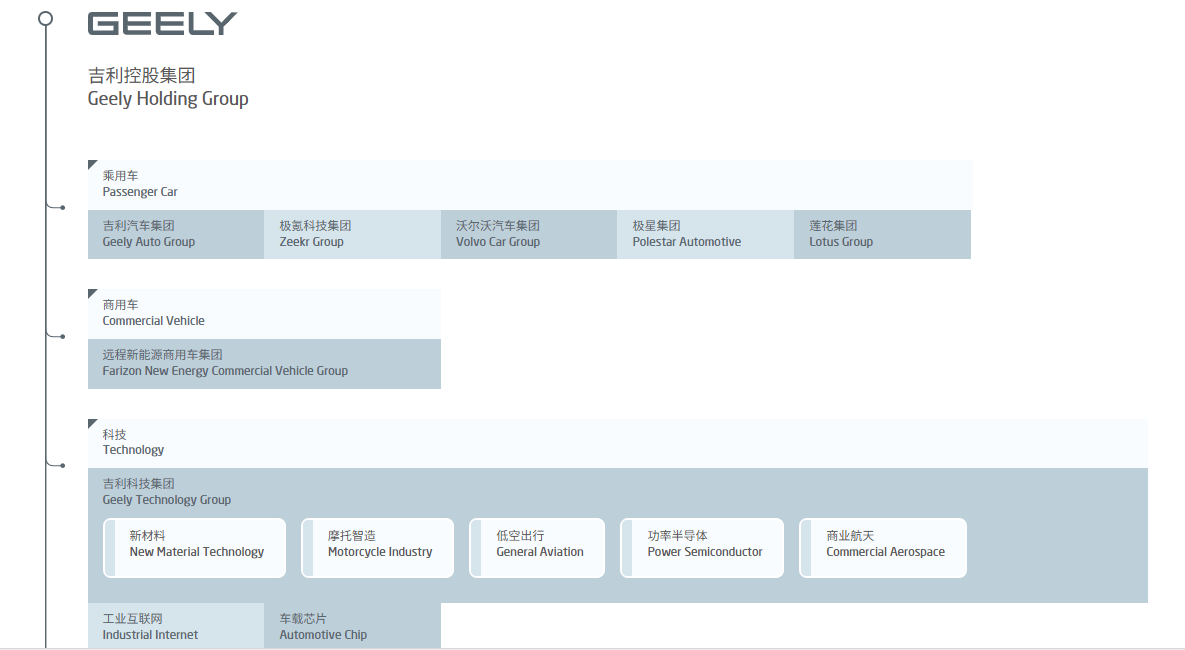Screen dimensions: 1185x650
Task: Open the Power Semiconductor card
Action: (x=703, y=547)
